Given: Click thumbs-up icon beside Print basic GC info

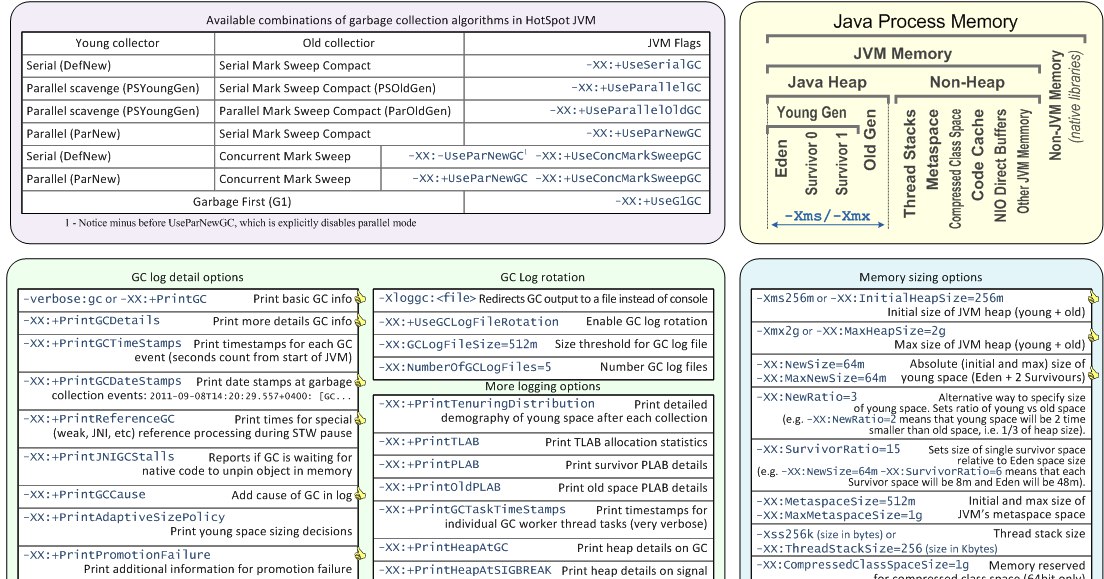Looking at the screenshot, I should tap(360, 298).
